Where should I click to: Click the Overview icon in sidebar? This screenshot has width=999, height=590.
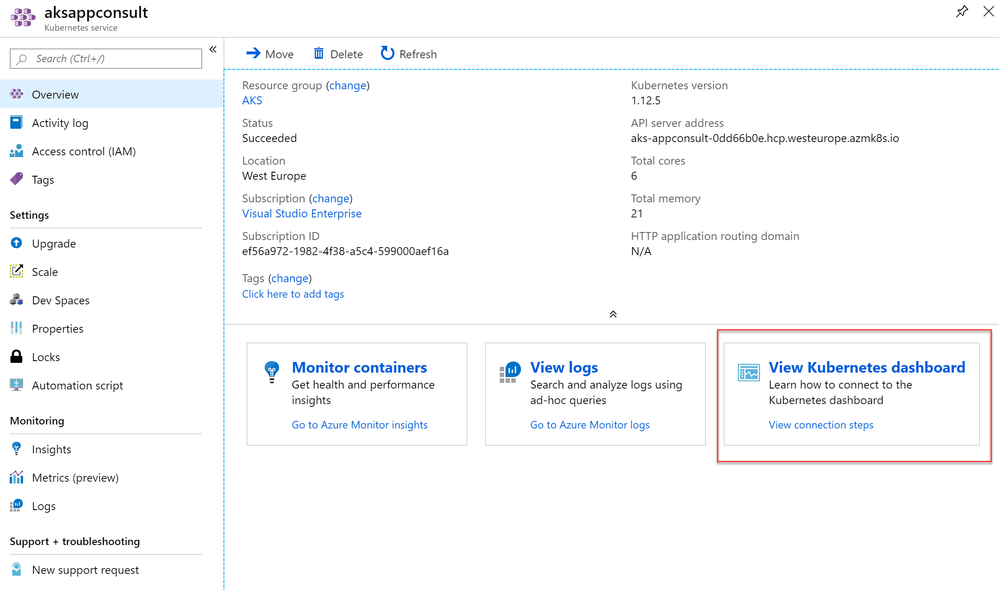(x=17, y=94)
